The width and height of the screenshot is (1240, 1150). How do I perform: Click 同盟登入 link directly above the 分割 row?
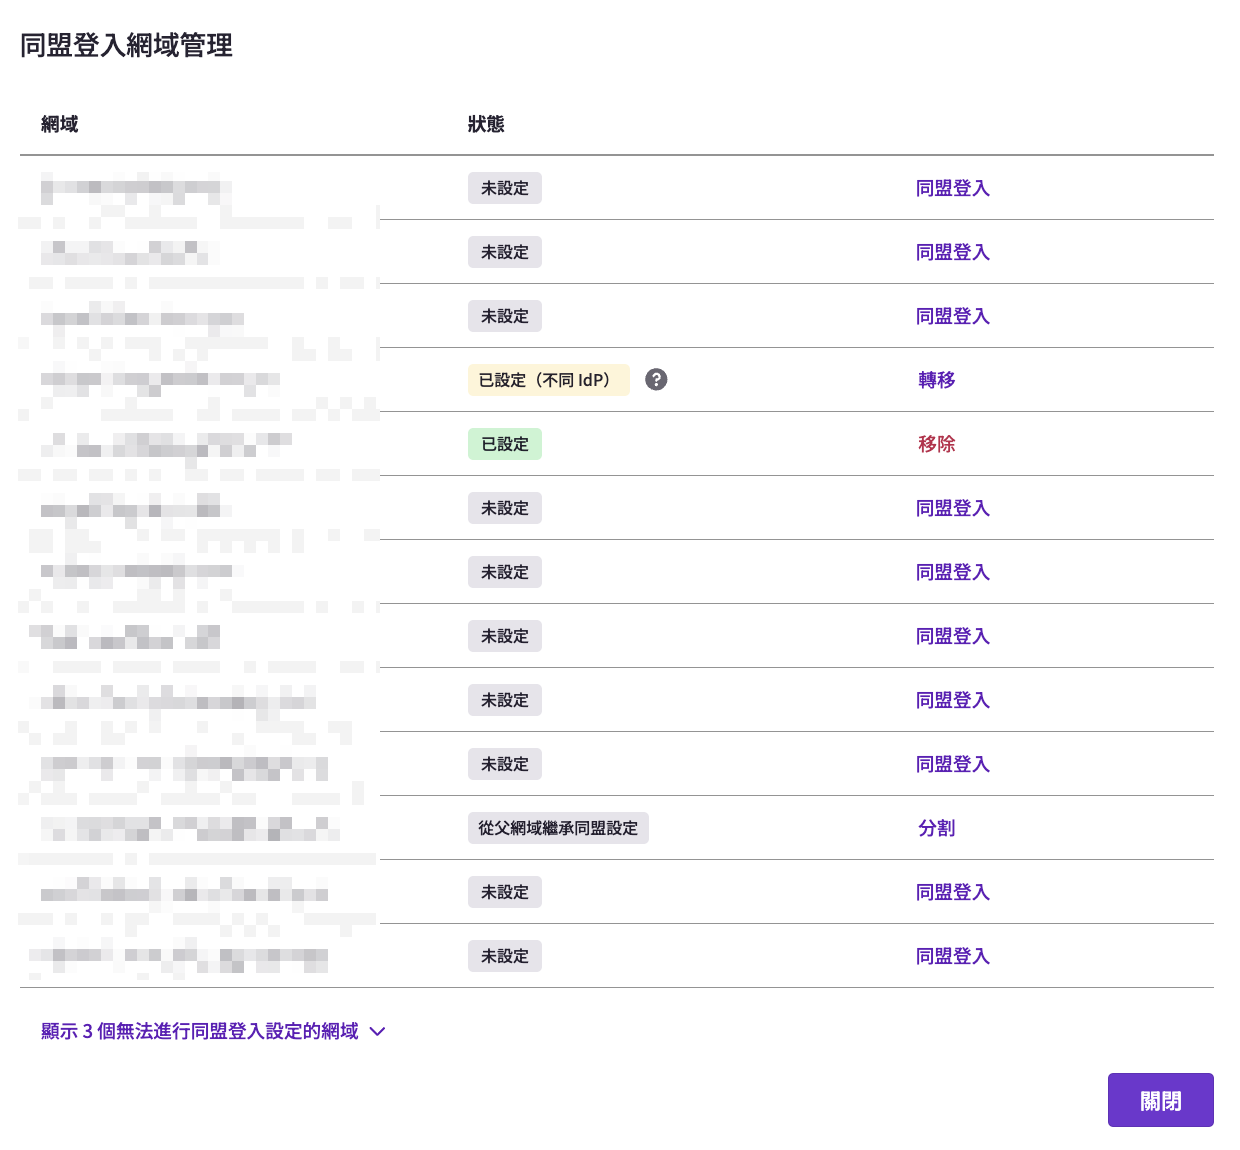coord(953,764)
